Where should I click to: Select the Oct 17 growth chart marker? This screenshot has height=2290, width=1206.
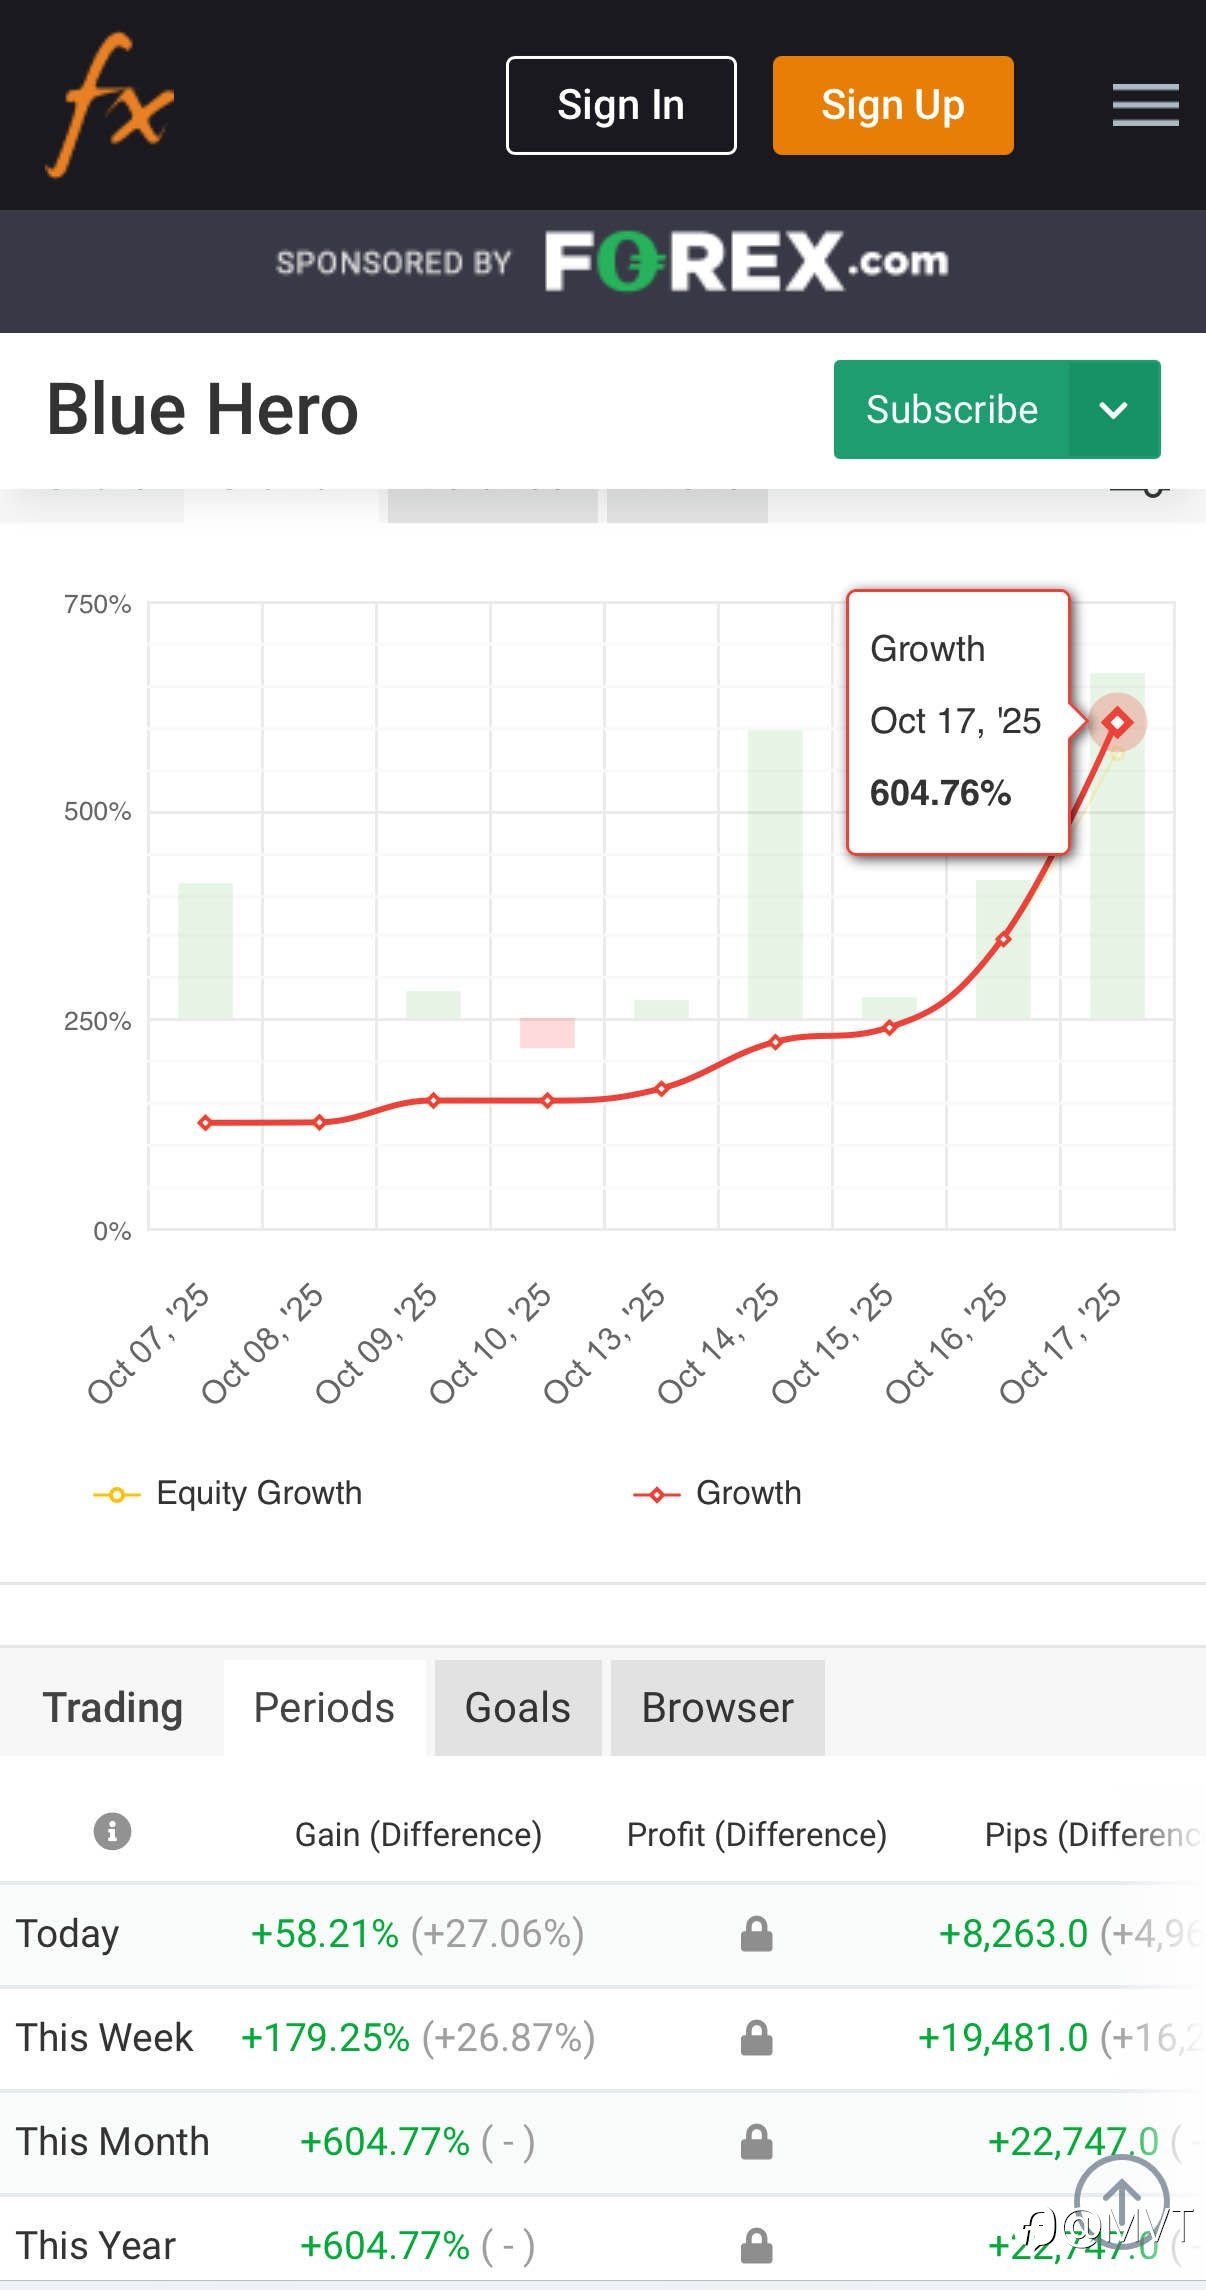(1117, 722)
